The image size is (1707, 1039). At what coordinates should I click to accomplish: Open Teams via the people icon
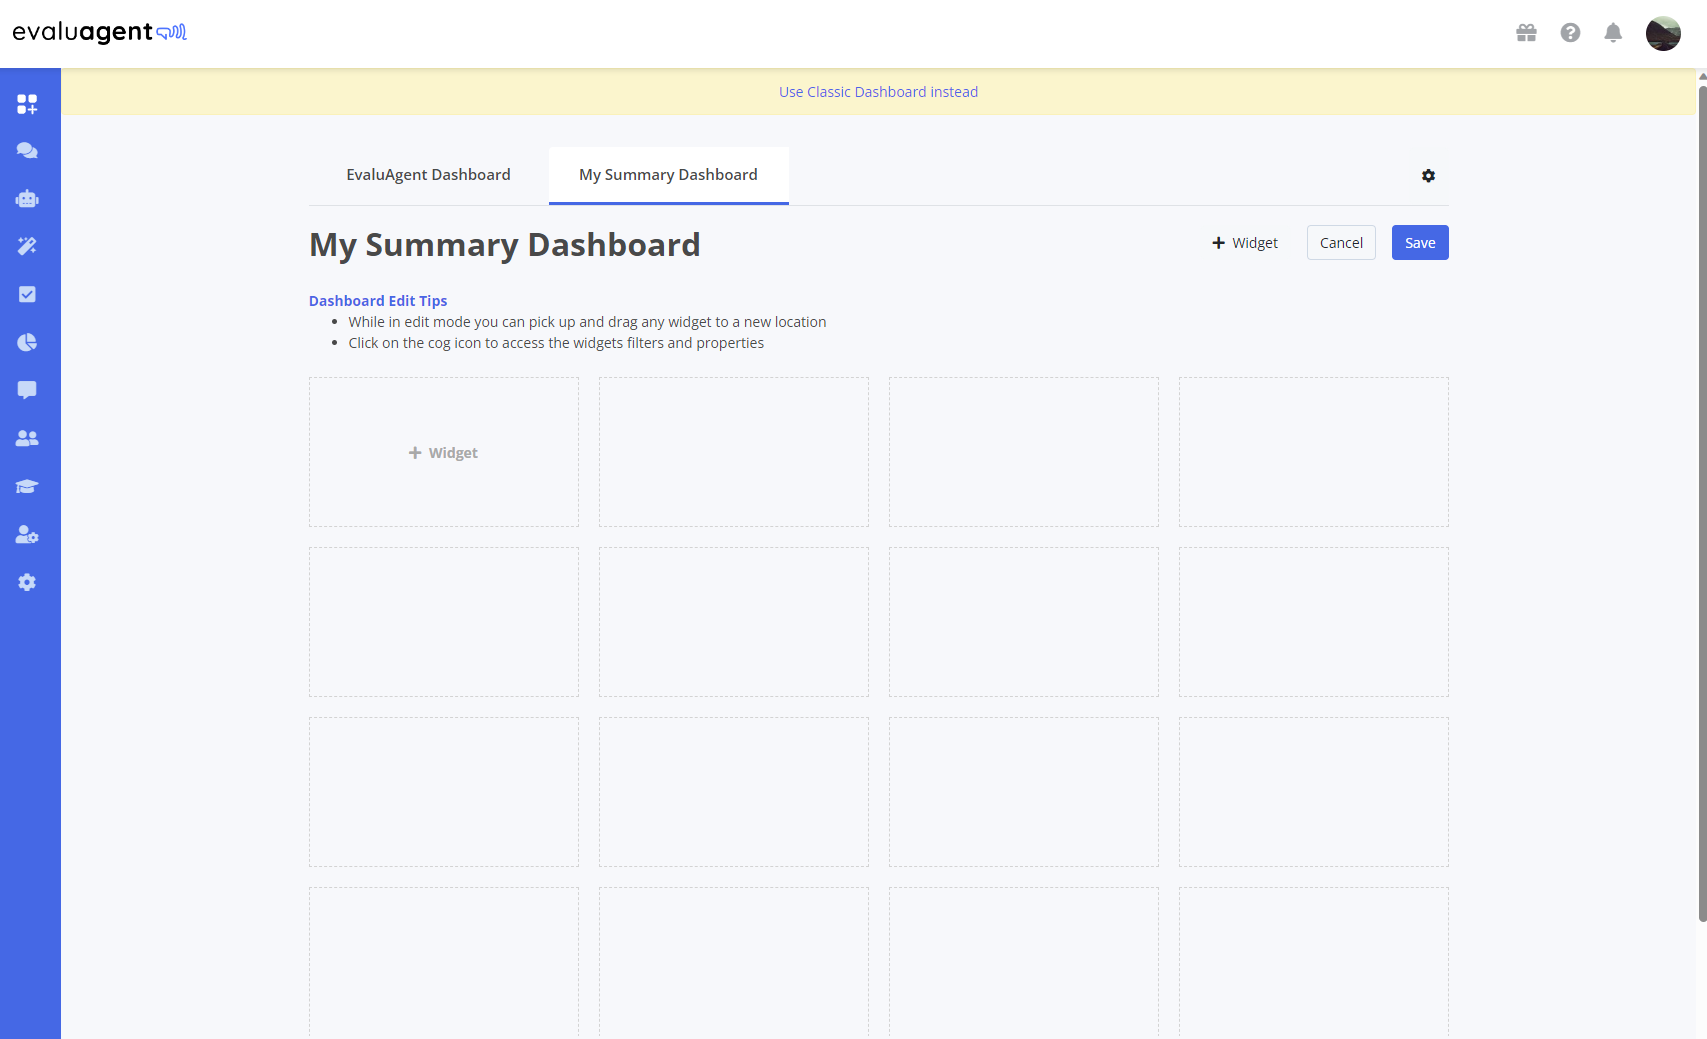click(x=27, y=437)
